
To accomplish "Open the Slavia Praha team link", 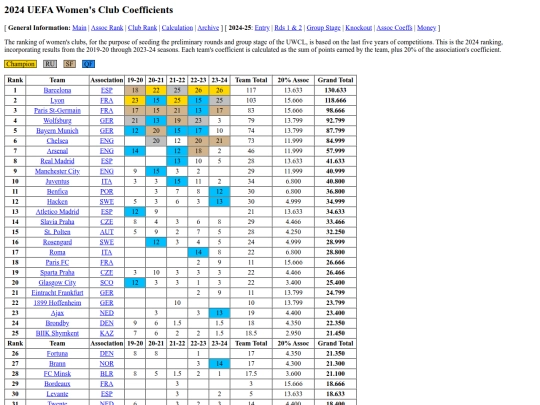I will (x=57, y=222).
